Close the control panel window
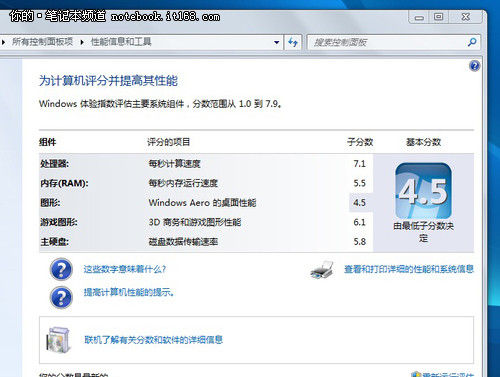Image resolution: width=500 pixels, height=377 pixels. pos(466,17)
